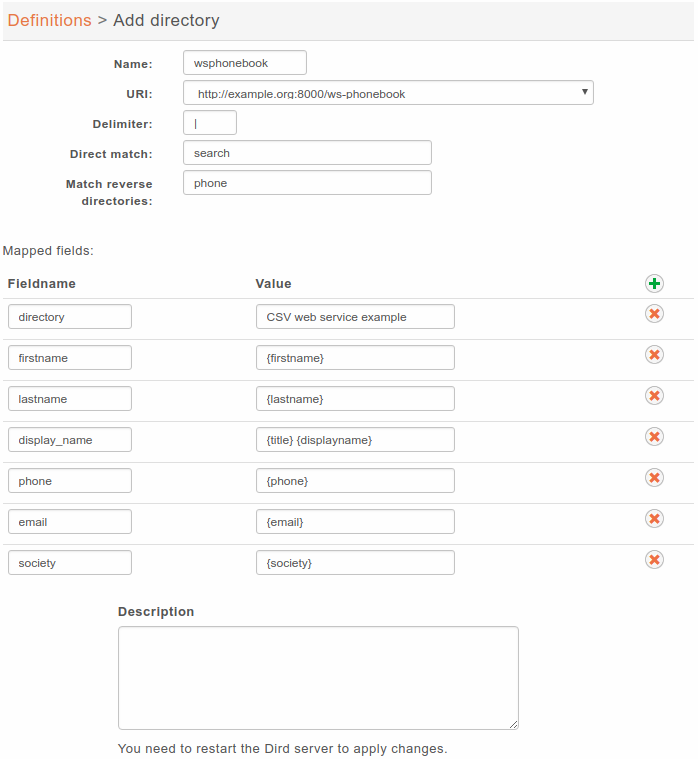Viewport: 698px width, 759px height.
Task: Click the Name label
Action: [x=133, y=64]
